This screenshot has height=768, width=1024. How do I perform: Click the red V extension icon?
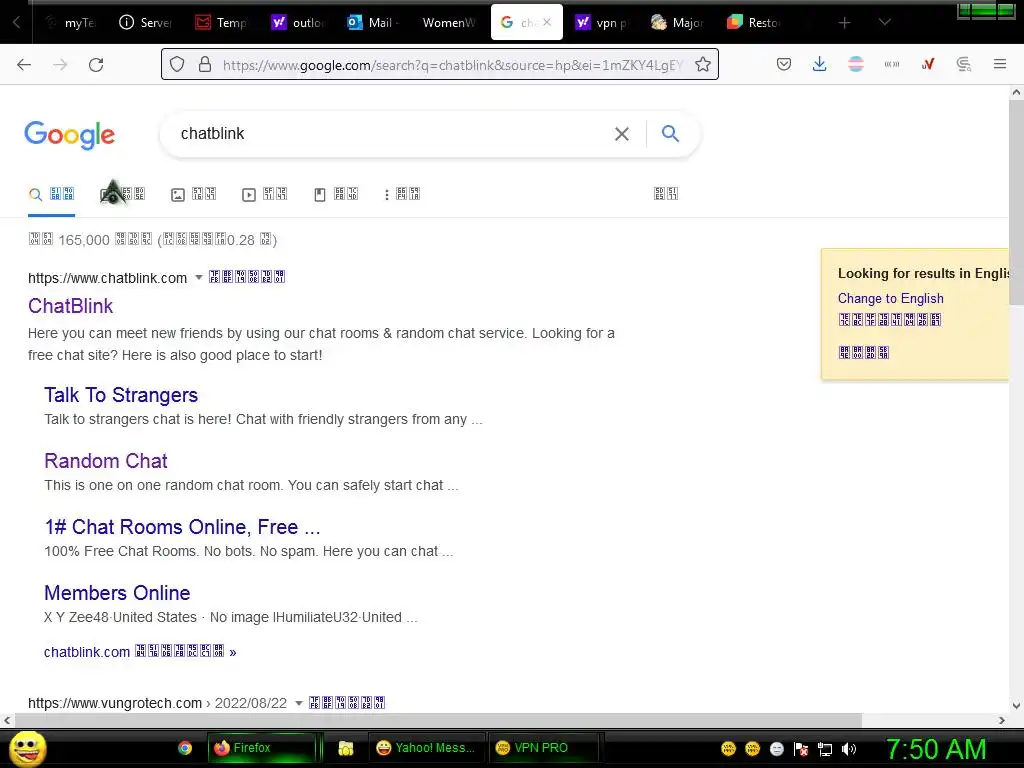tap(928, 64)
